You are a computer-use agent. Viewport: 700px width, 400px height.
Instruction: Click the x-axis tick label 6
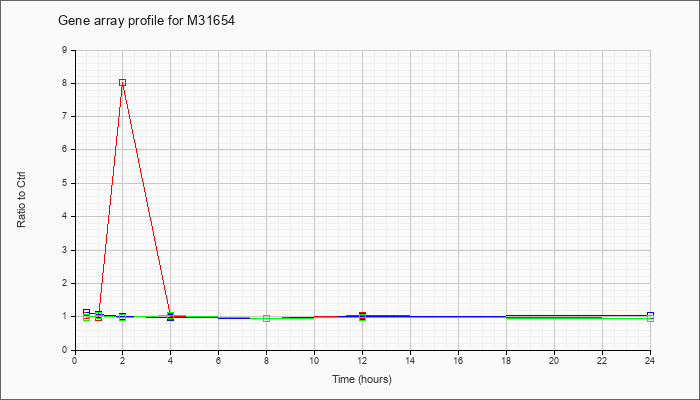218,360
